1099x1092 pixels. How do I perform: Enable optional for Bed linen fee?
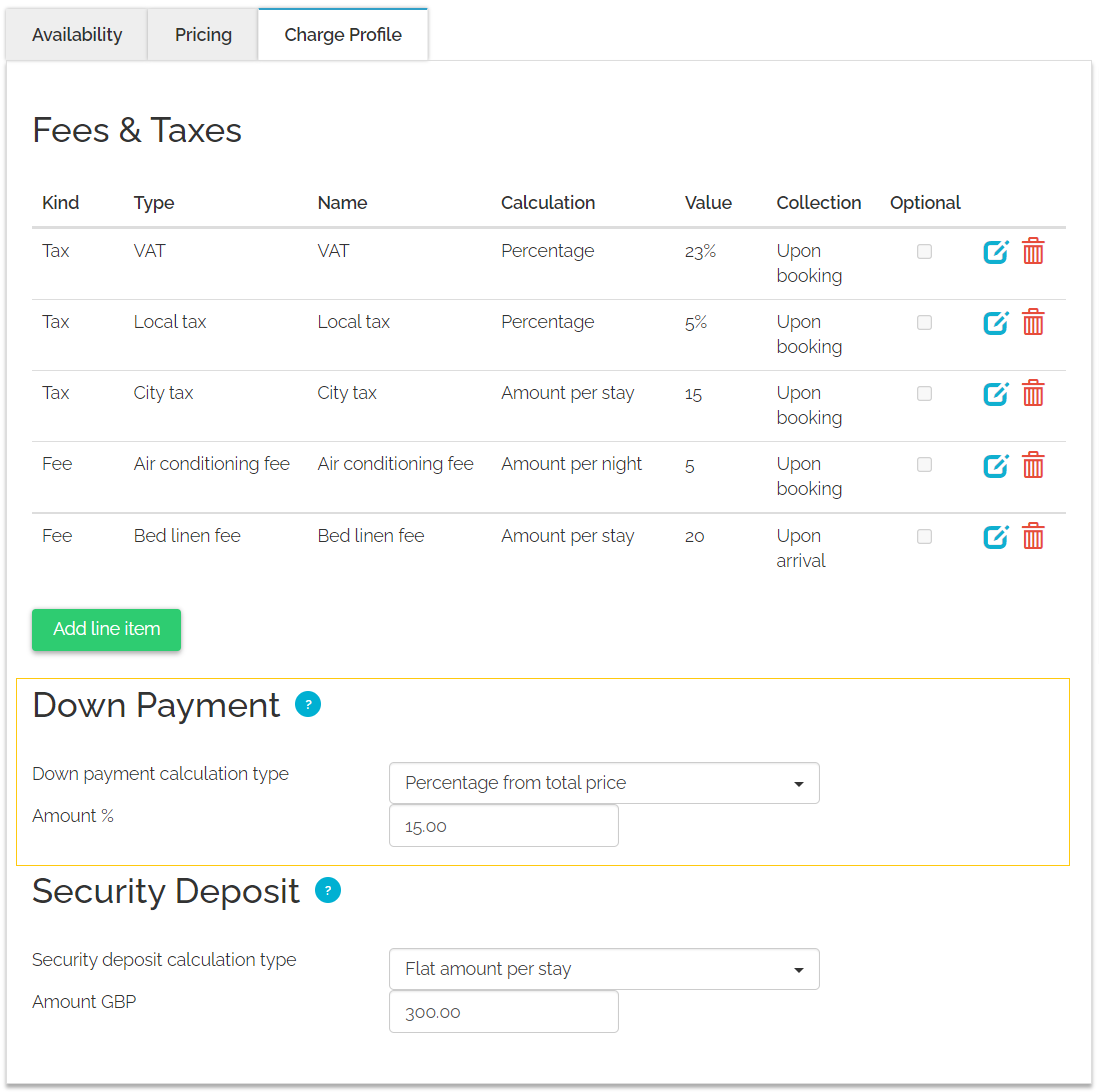pos(924,537)
